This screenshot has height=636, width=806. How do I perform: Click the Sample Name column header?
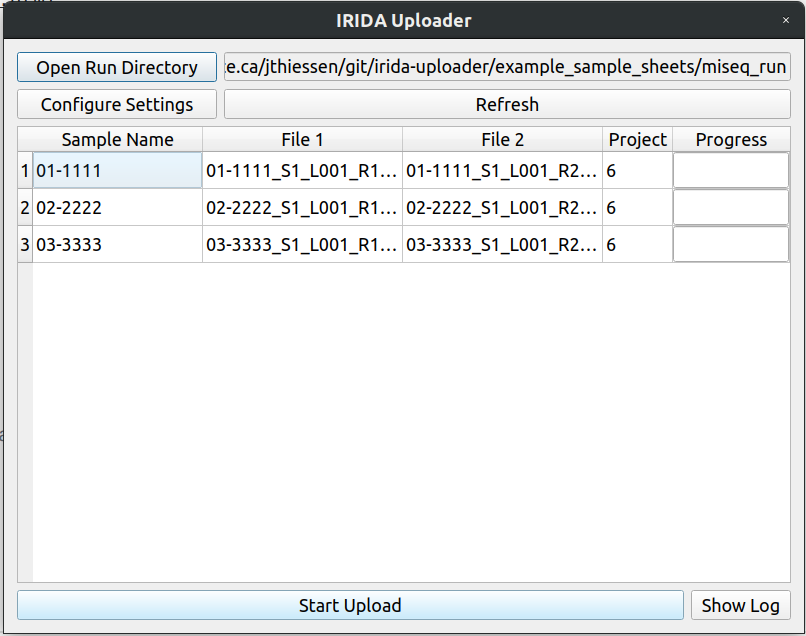pyautogui.click(x=118, y=139)
